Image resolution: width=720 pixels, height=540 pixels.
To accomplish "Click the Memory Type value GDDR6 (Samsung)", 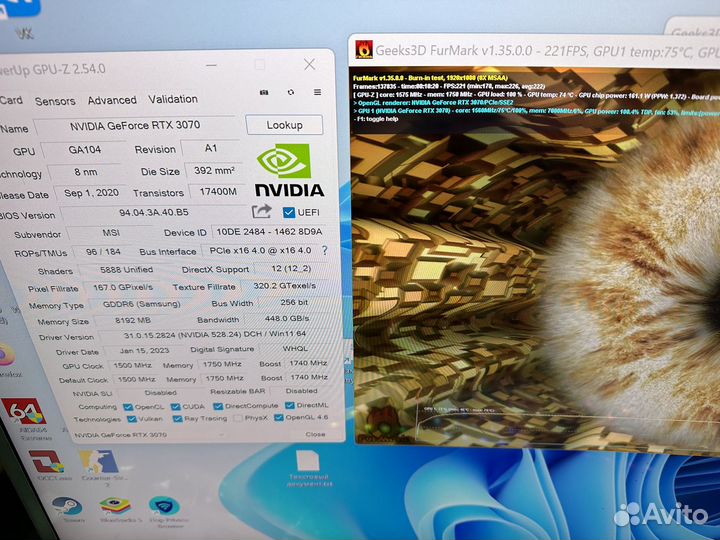I will point(141,304).
